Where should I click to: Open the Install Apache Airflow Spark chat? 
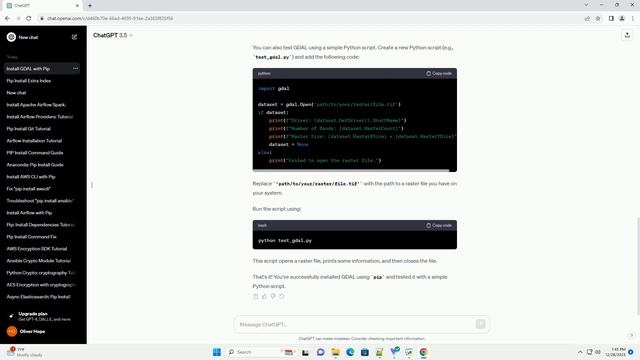(42, 105)
